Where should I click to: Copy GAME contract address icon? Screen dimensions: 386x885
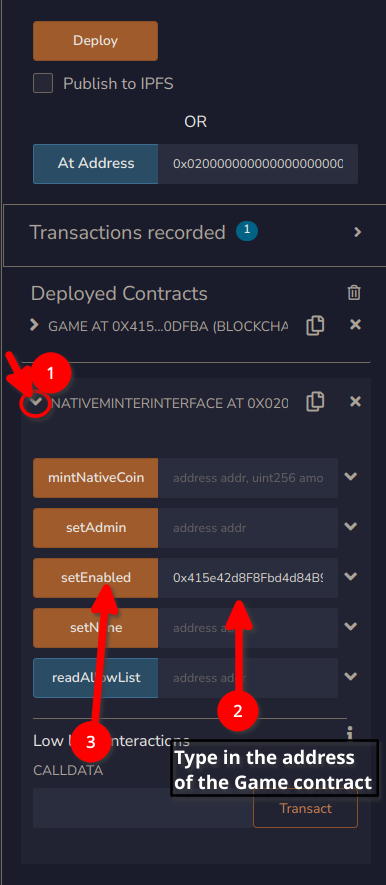[315, 326]
